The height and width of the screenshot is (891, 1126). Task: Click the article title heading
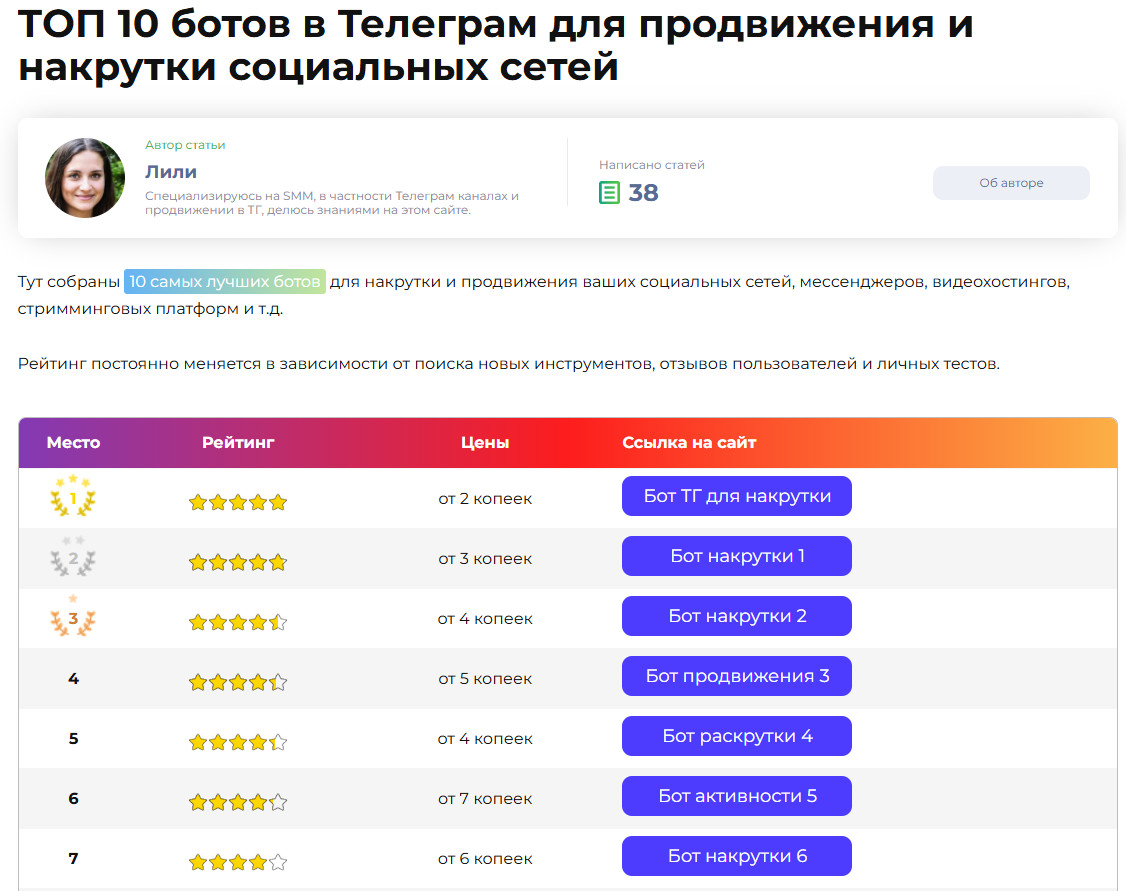[495, 45]
